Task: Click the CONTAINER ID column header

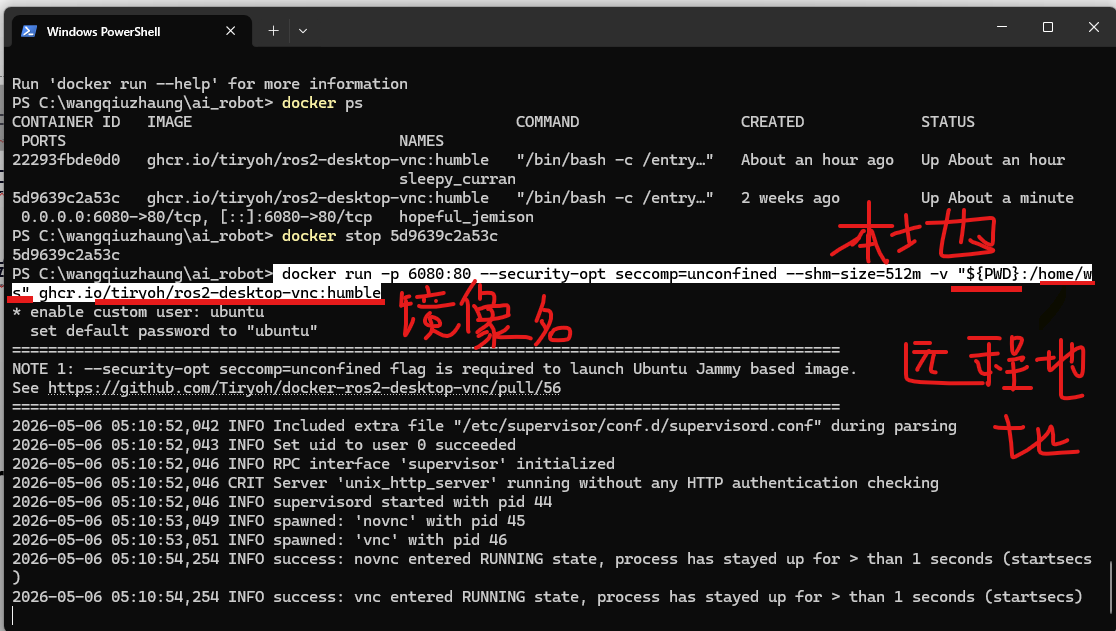Action: click(x=66, y=122)
